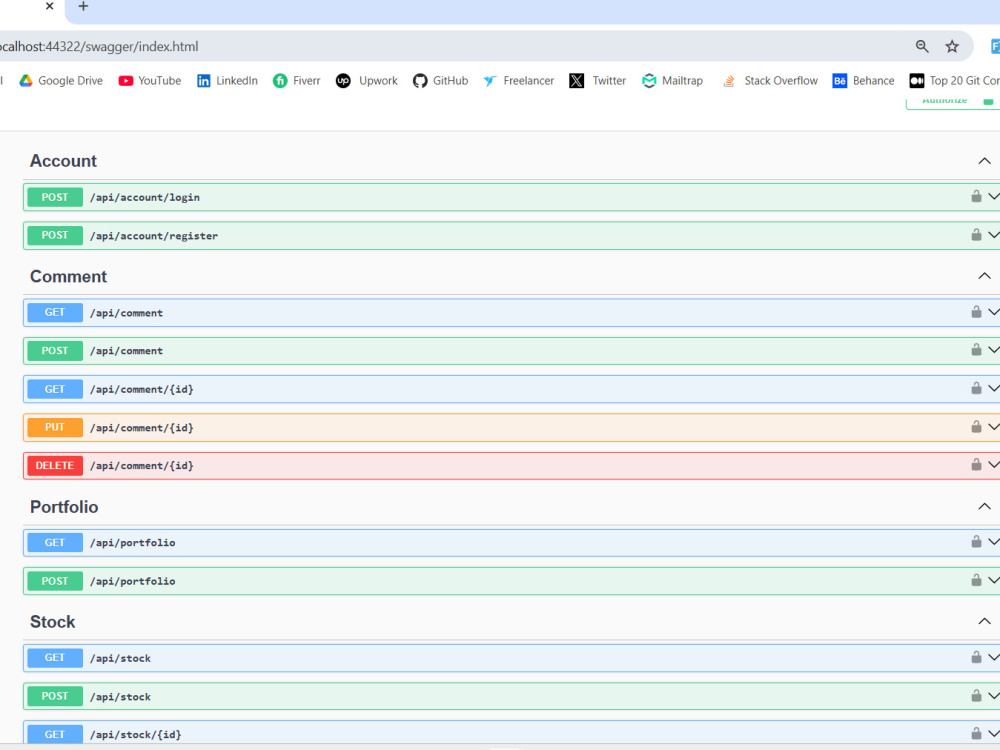Open the GitHub bookmark
The width and height of the screenshot is (1000, 750).
(441, 80)
